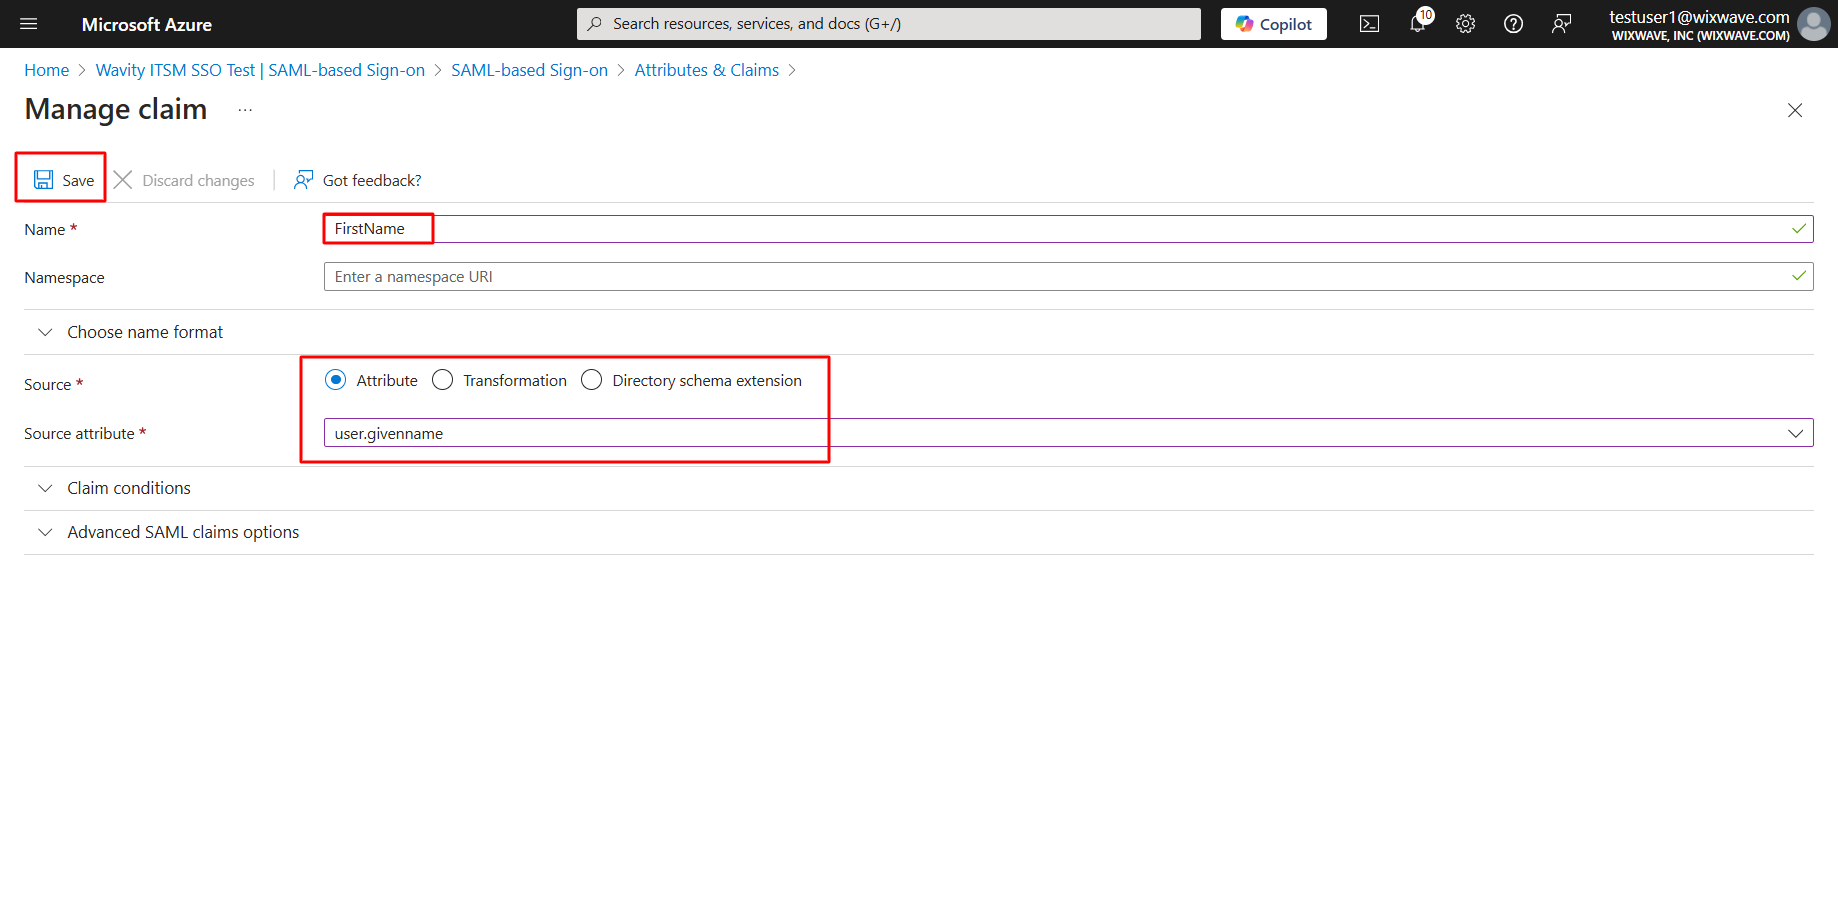Open the Azure portal hamburger menu
The height and width of the screenshot is (906, 1838).
pos(29,24)
